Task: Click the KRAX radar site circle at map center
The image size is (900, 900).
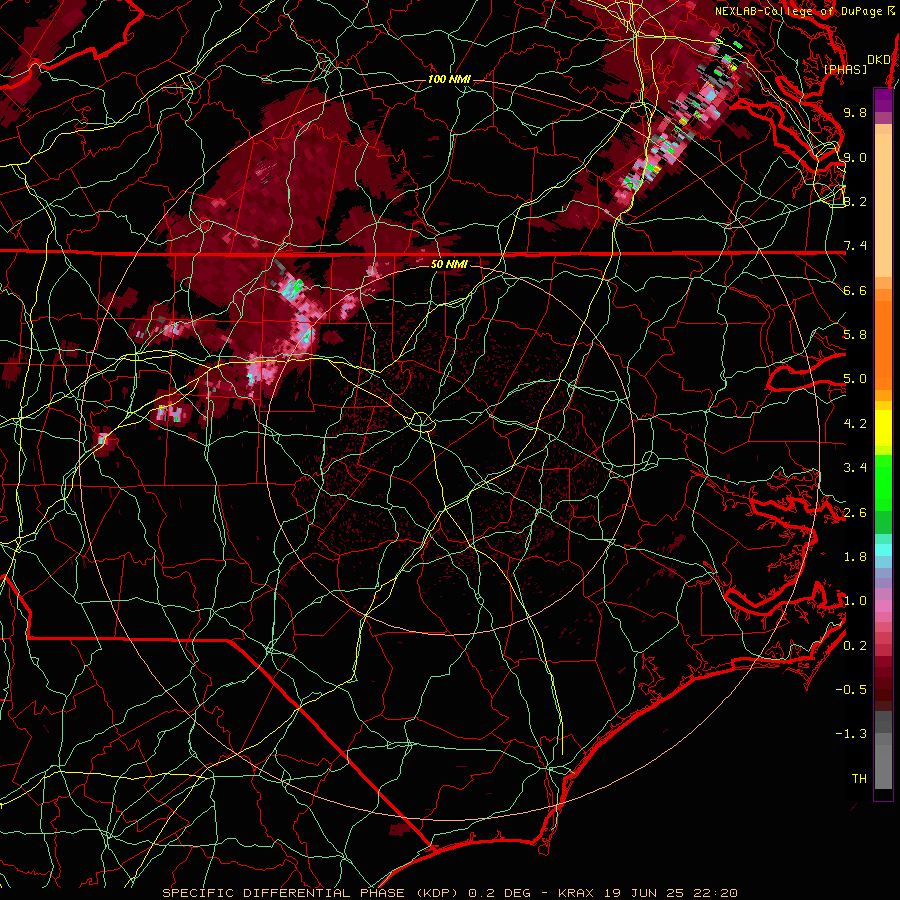Action: pos(421,422)
